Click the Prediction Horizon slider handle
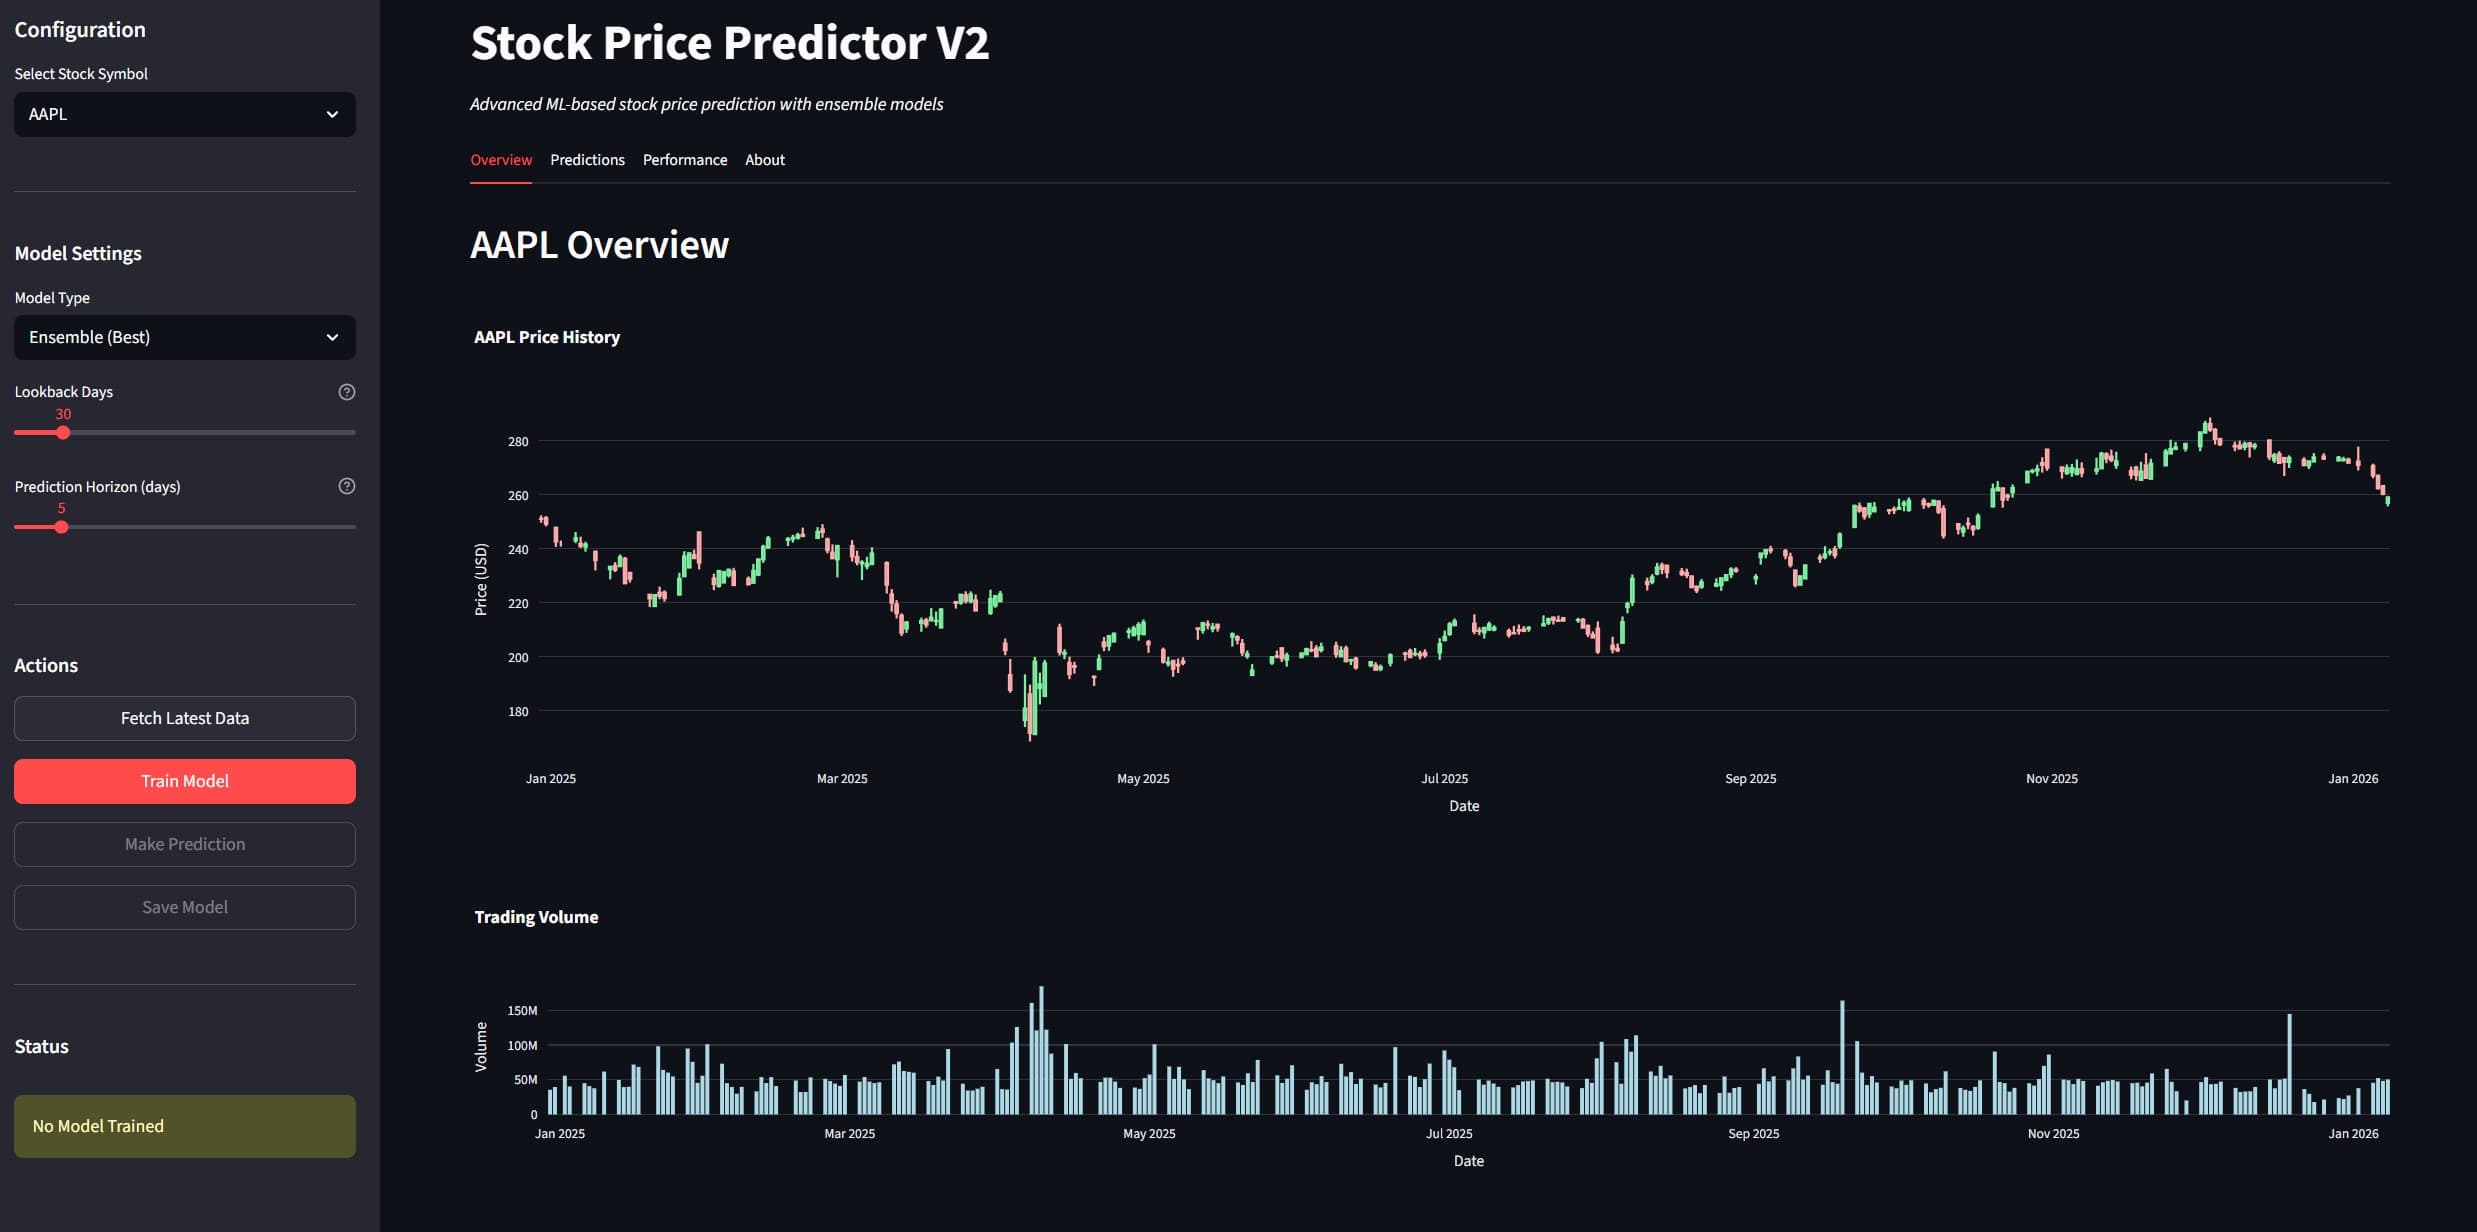 pyautogui.click(x=63, y=526)
